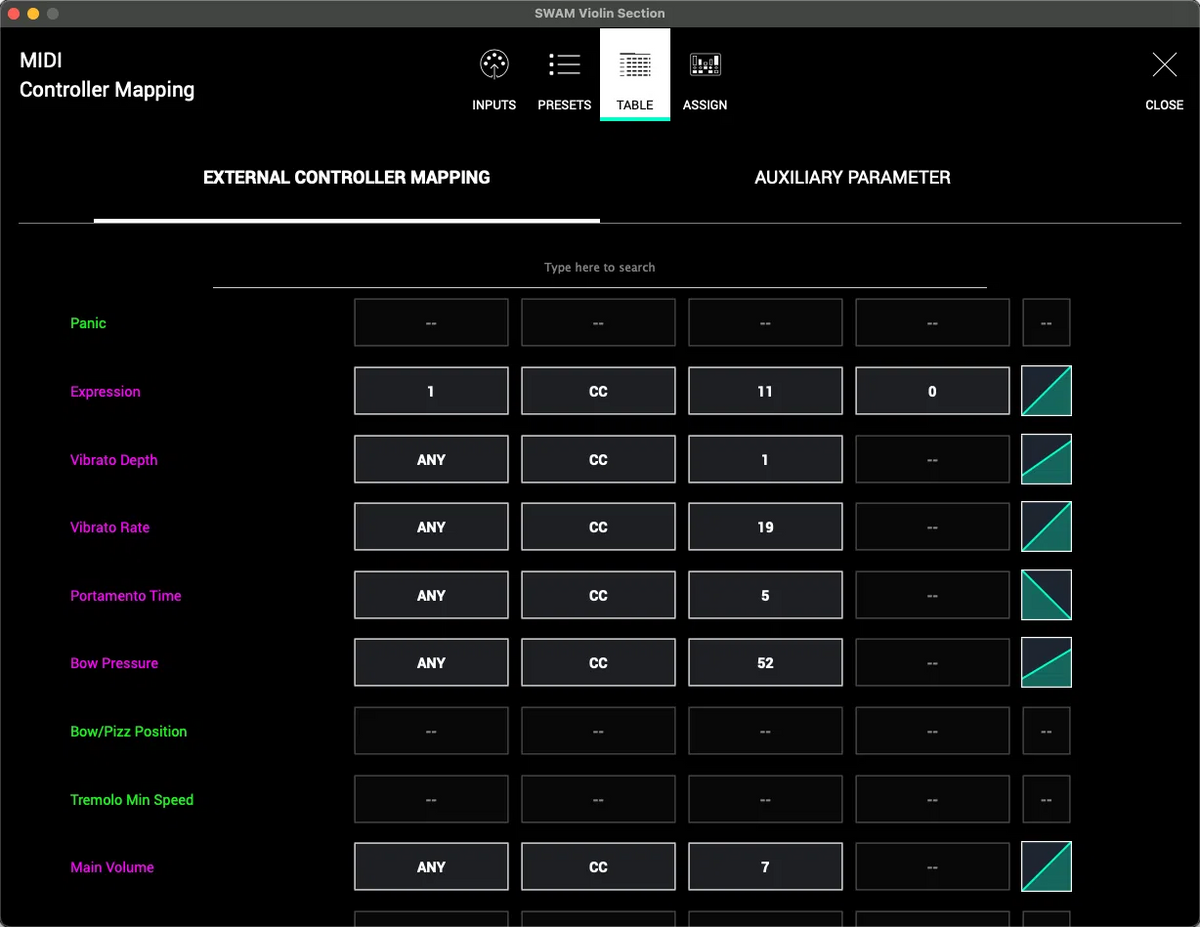Viewport: 1200px width, 927px height.
Task: Edit the Vibrato Depth response curve
Action: coord(1046,459)
